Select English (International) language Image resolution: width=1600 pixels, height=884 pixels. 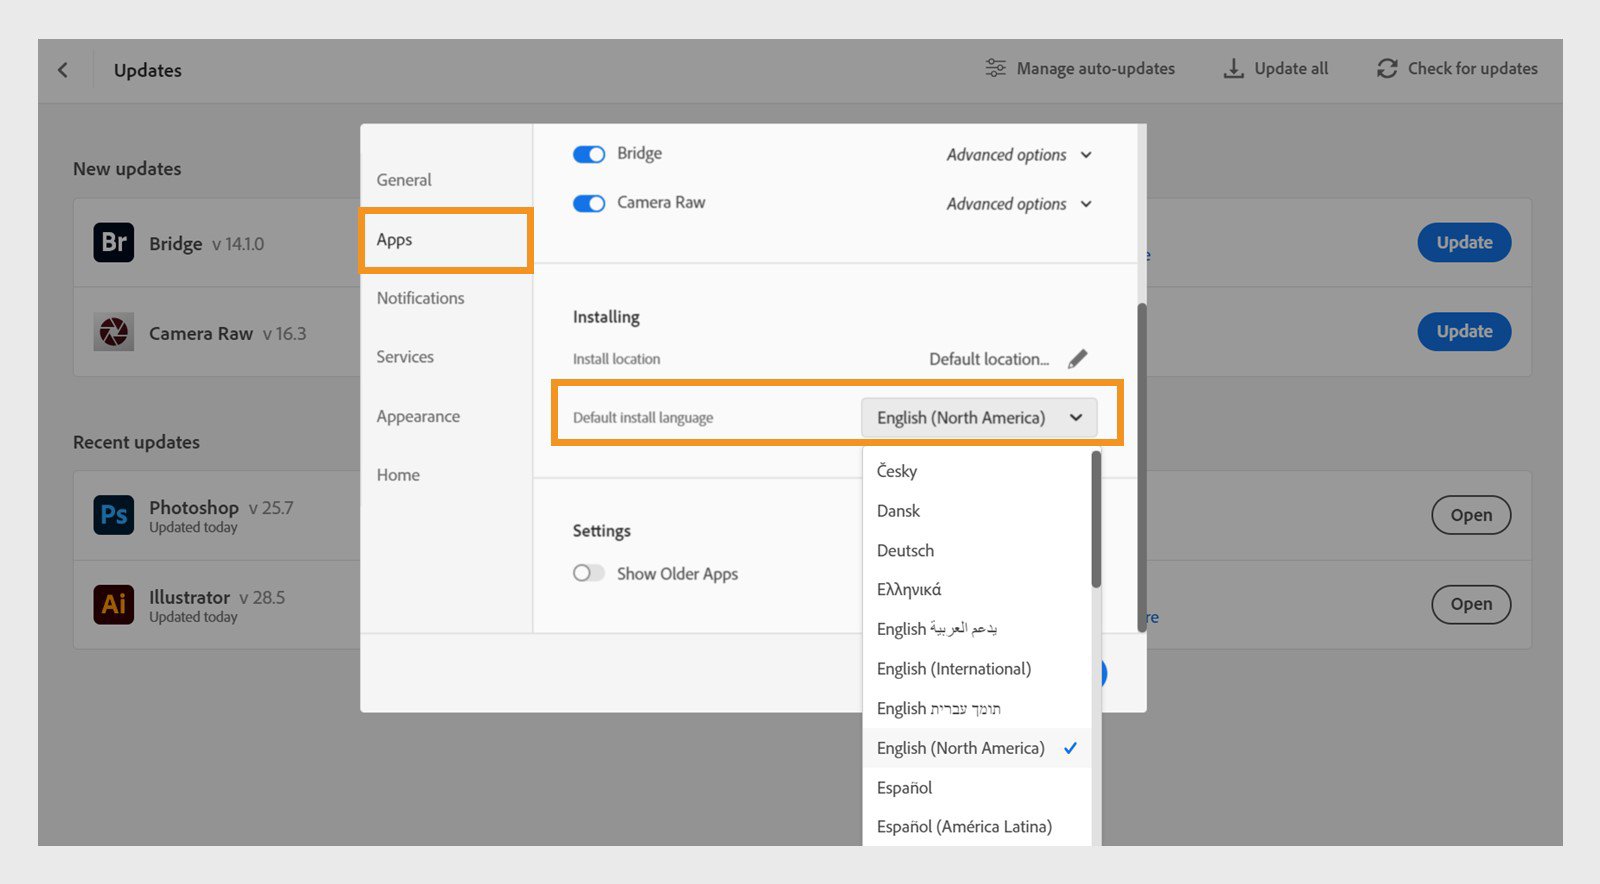977,669
